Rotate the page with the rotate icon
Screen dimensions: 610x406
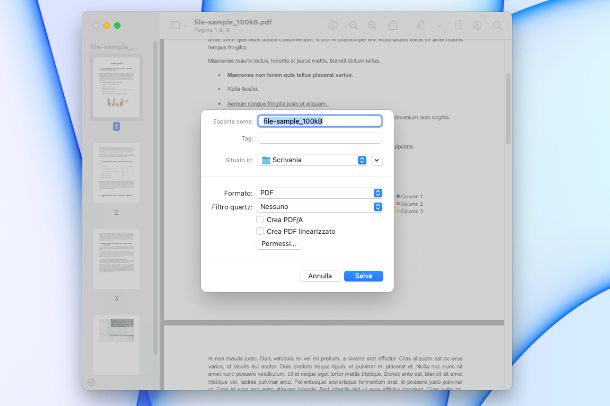[459, 25]
